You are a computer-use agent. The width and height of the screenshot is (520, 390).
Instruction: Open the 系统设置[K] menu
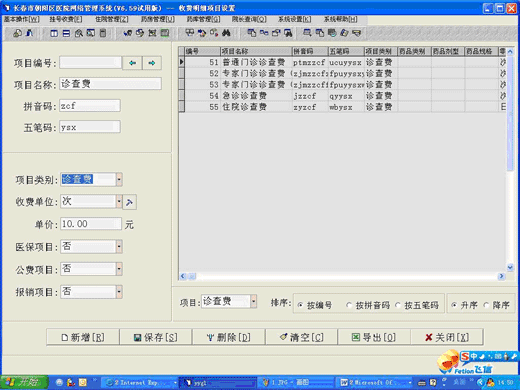[295, 19]
